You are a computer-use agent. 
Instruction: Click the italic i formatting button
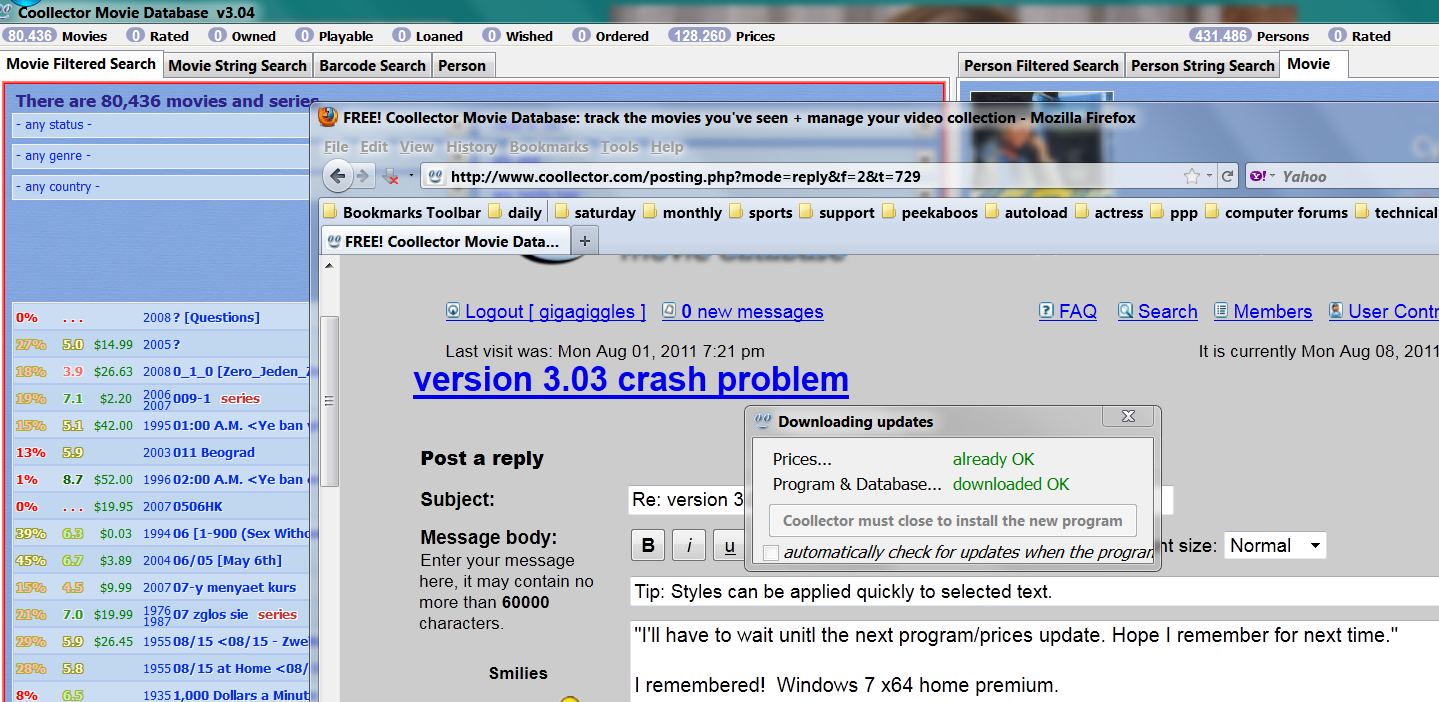(x=689, y=546)
